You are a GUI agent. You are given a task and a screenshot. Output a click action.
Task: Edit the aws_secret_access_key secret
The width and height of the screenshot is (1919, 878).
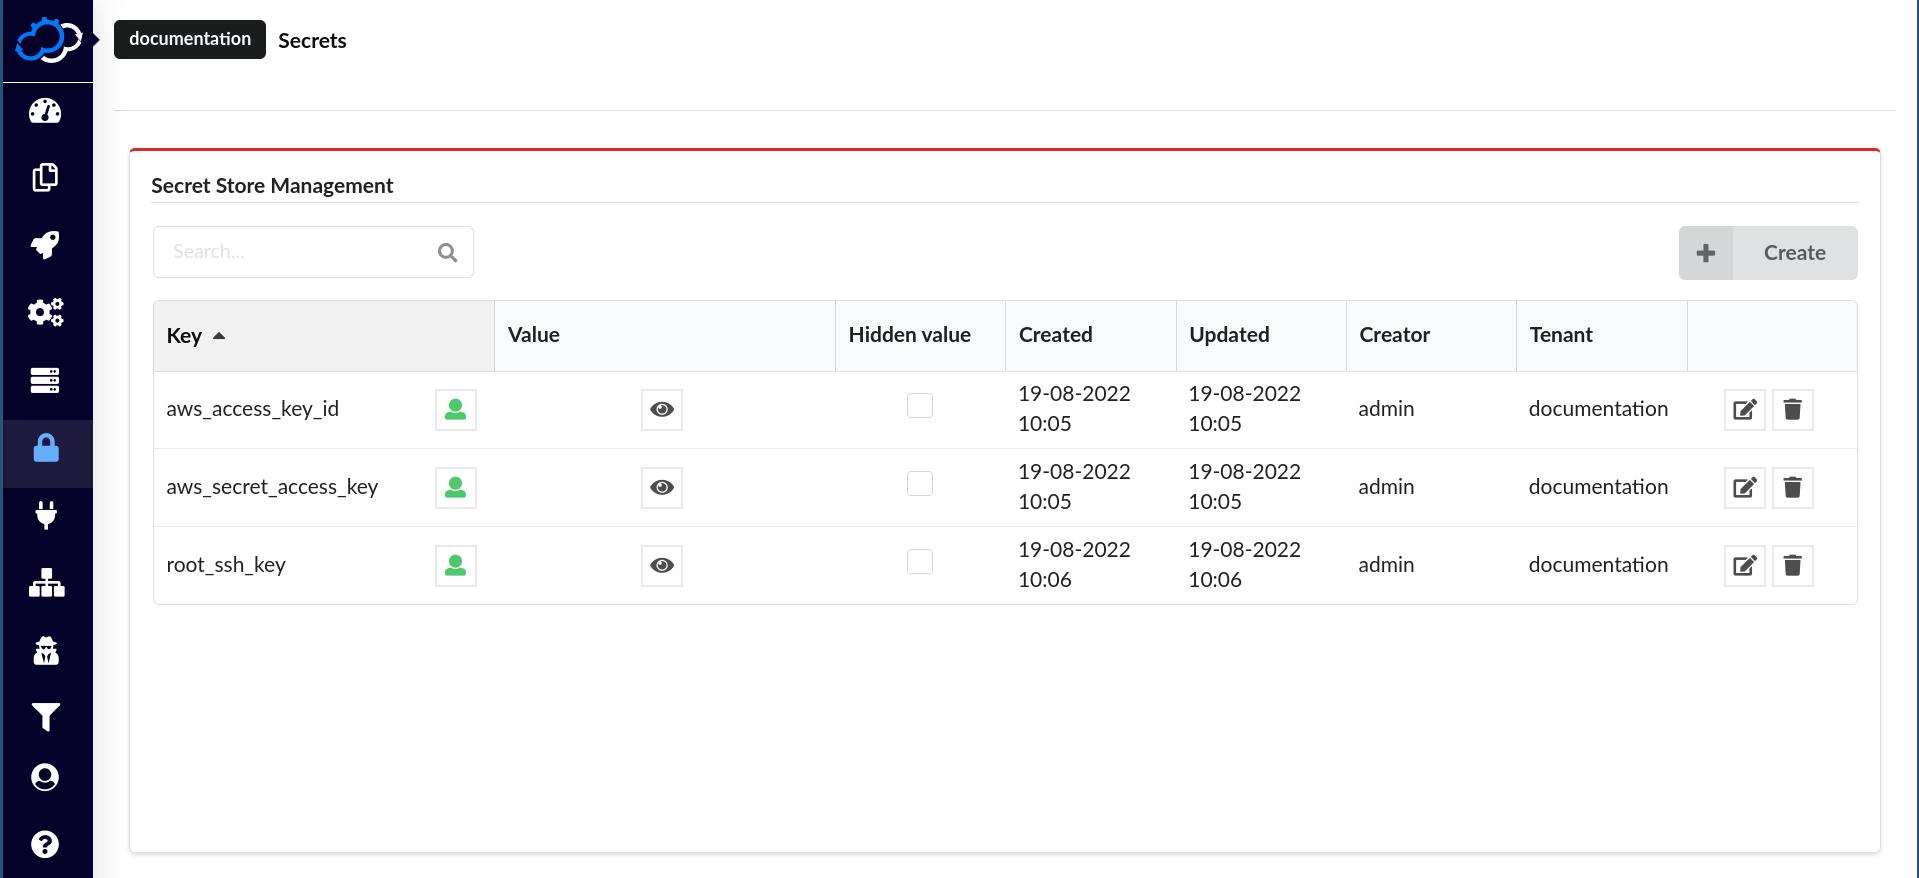[x=1745, y=488]
